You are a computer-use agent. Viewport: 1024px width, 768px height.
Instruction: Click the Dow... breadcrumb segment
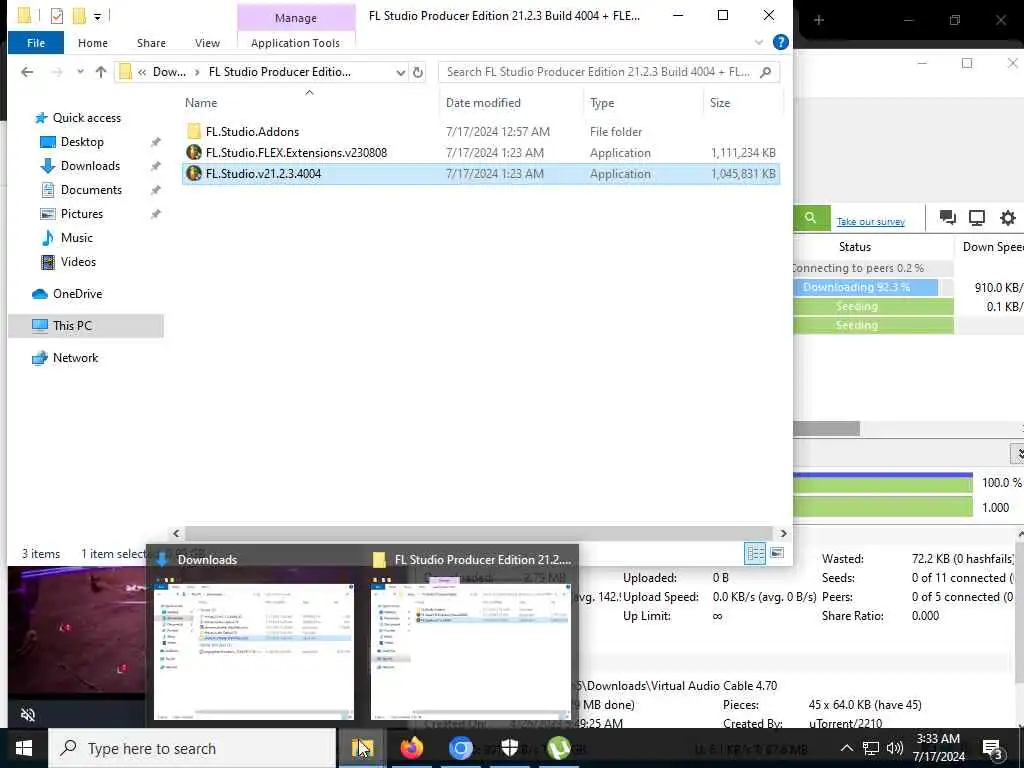point(169,72)
